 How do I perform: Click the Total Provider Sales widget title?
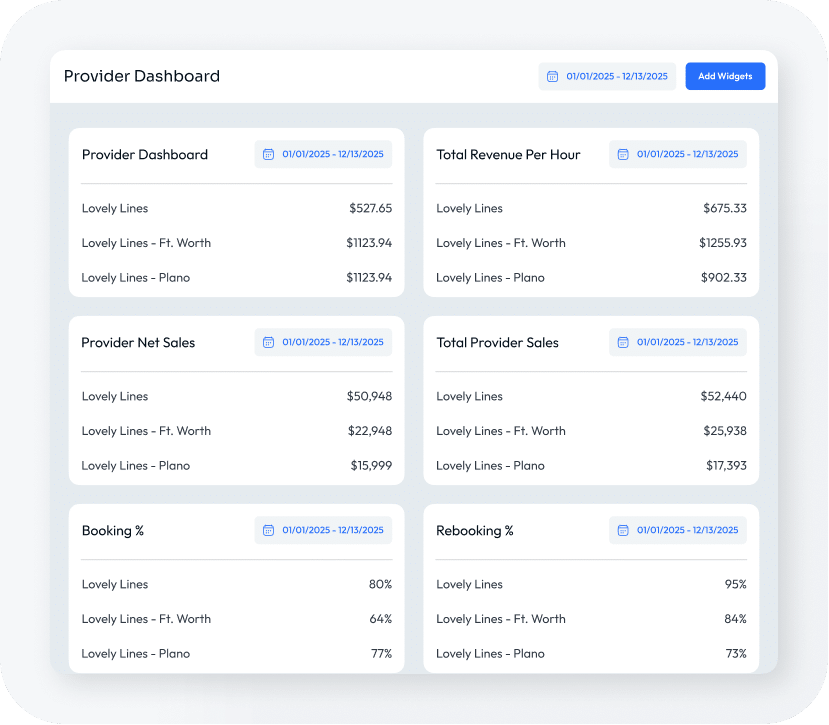pyautogui.click(x=497, y=342)
